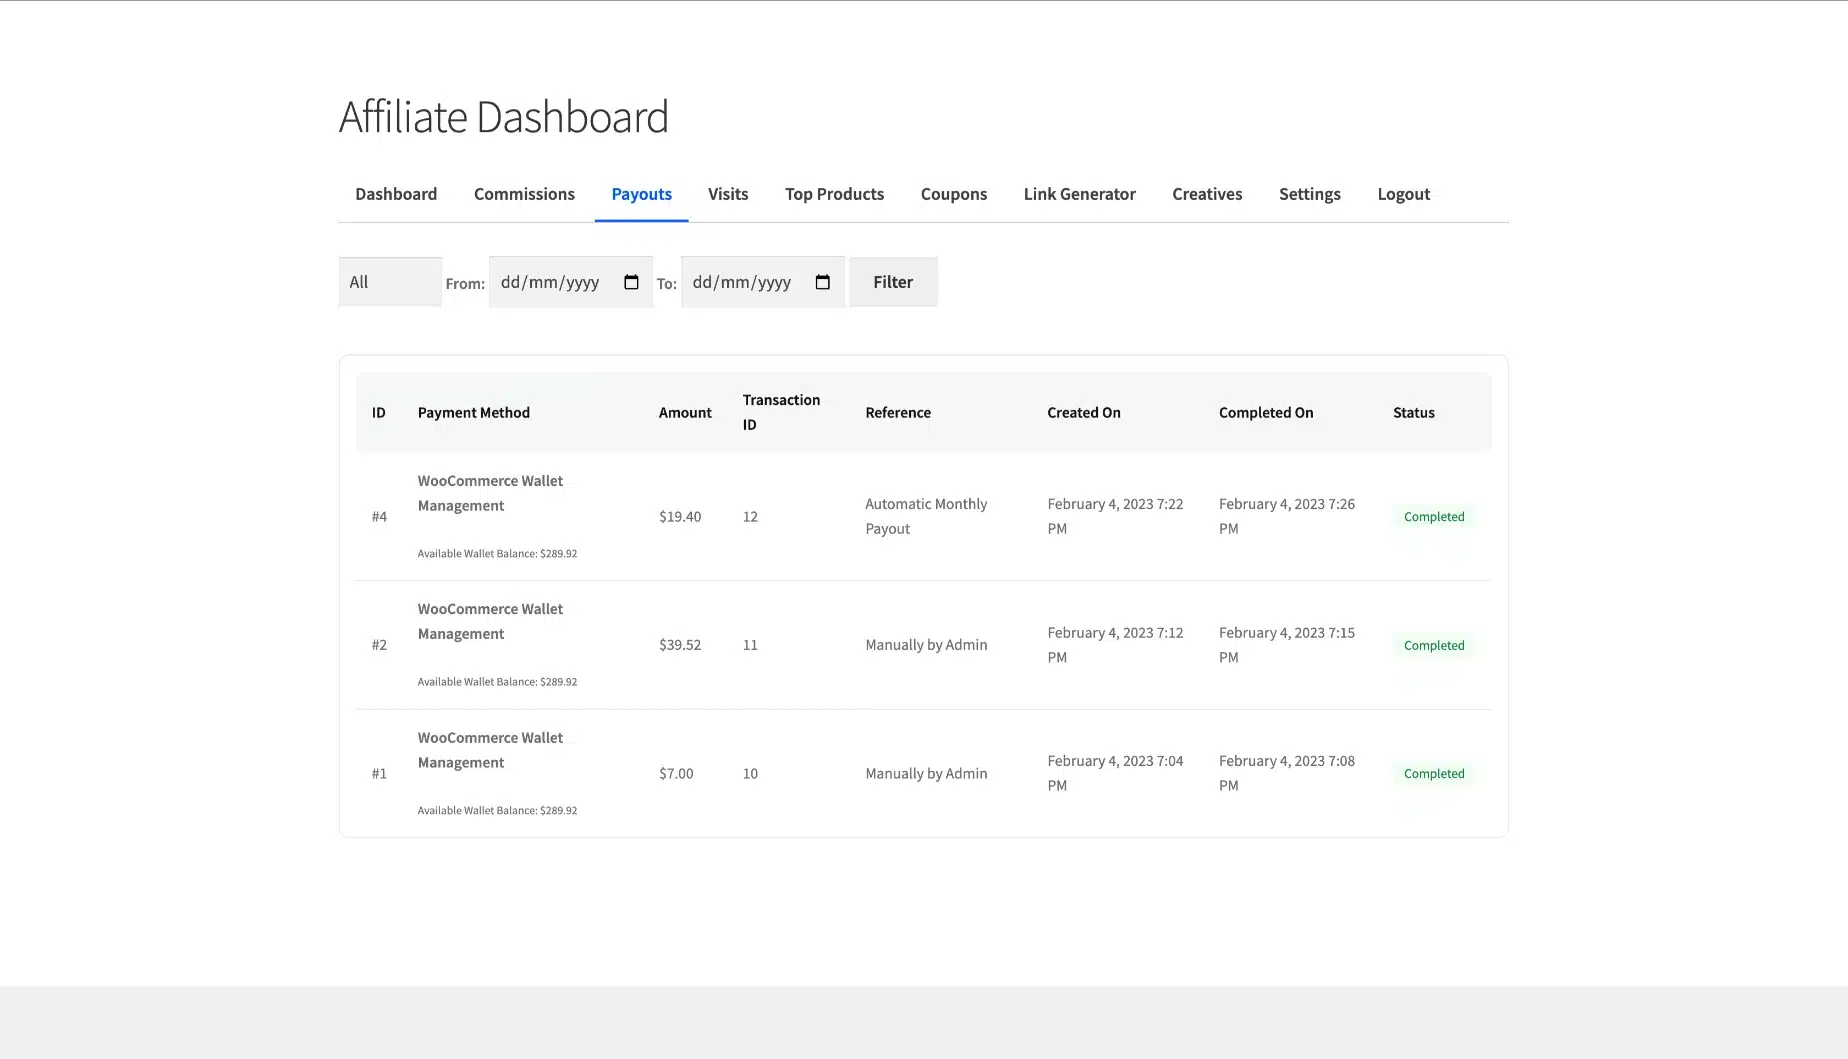The width and height of the screenshot is (1848, 1059).
Task: Open the From date calendar picker icon
Action: point(631,282)
